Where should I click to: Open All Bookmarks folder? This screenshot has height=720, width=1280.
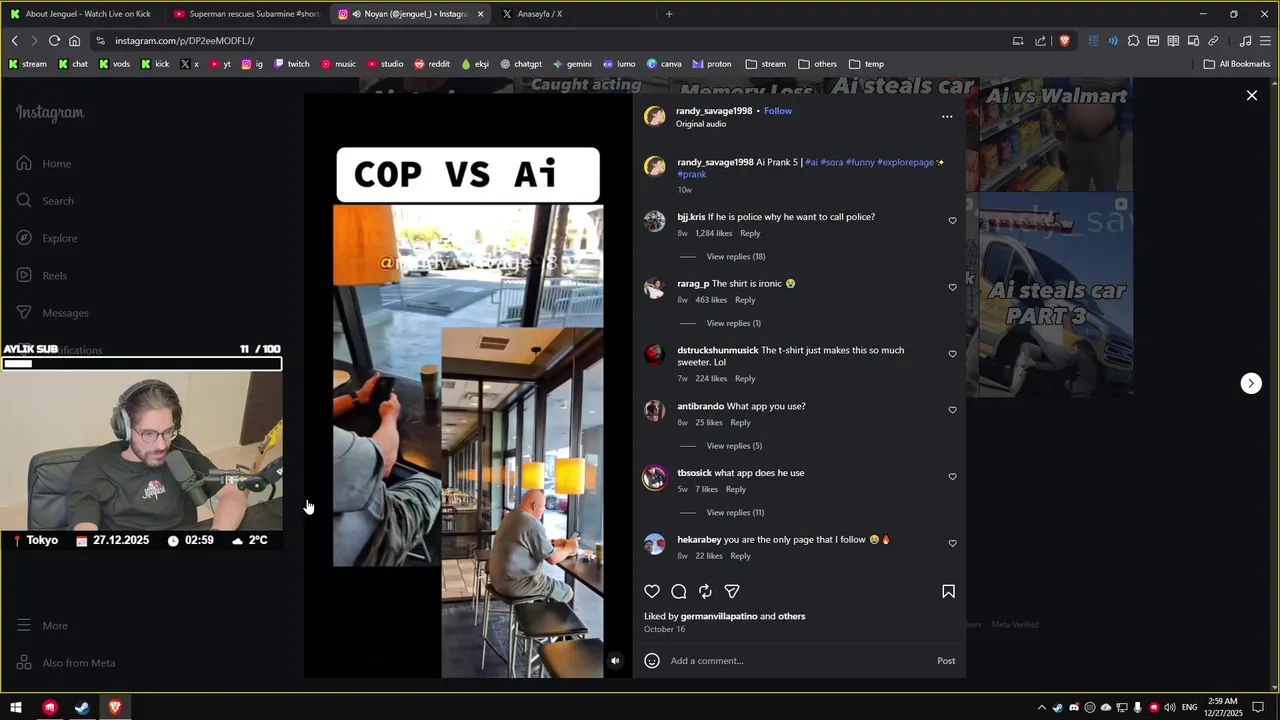click(x=1237, y=64)
